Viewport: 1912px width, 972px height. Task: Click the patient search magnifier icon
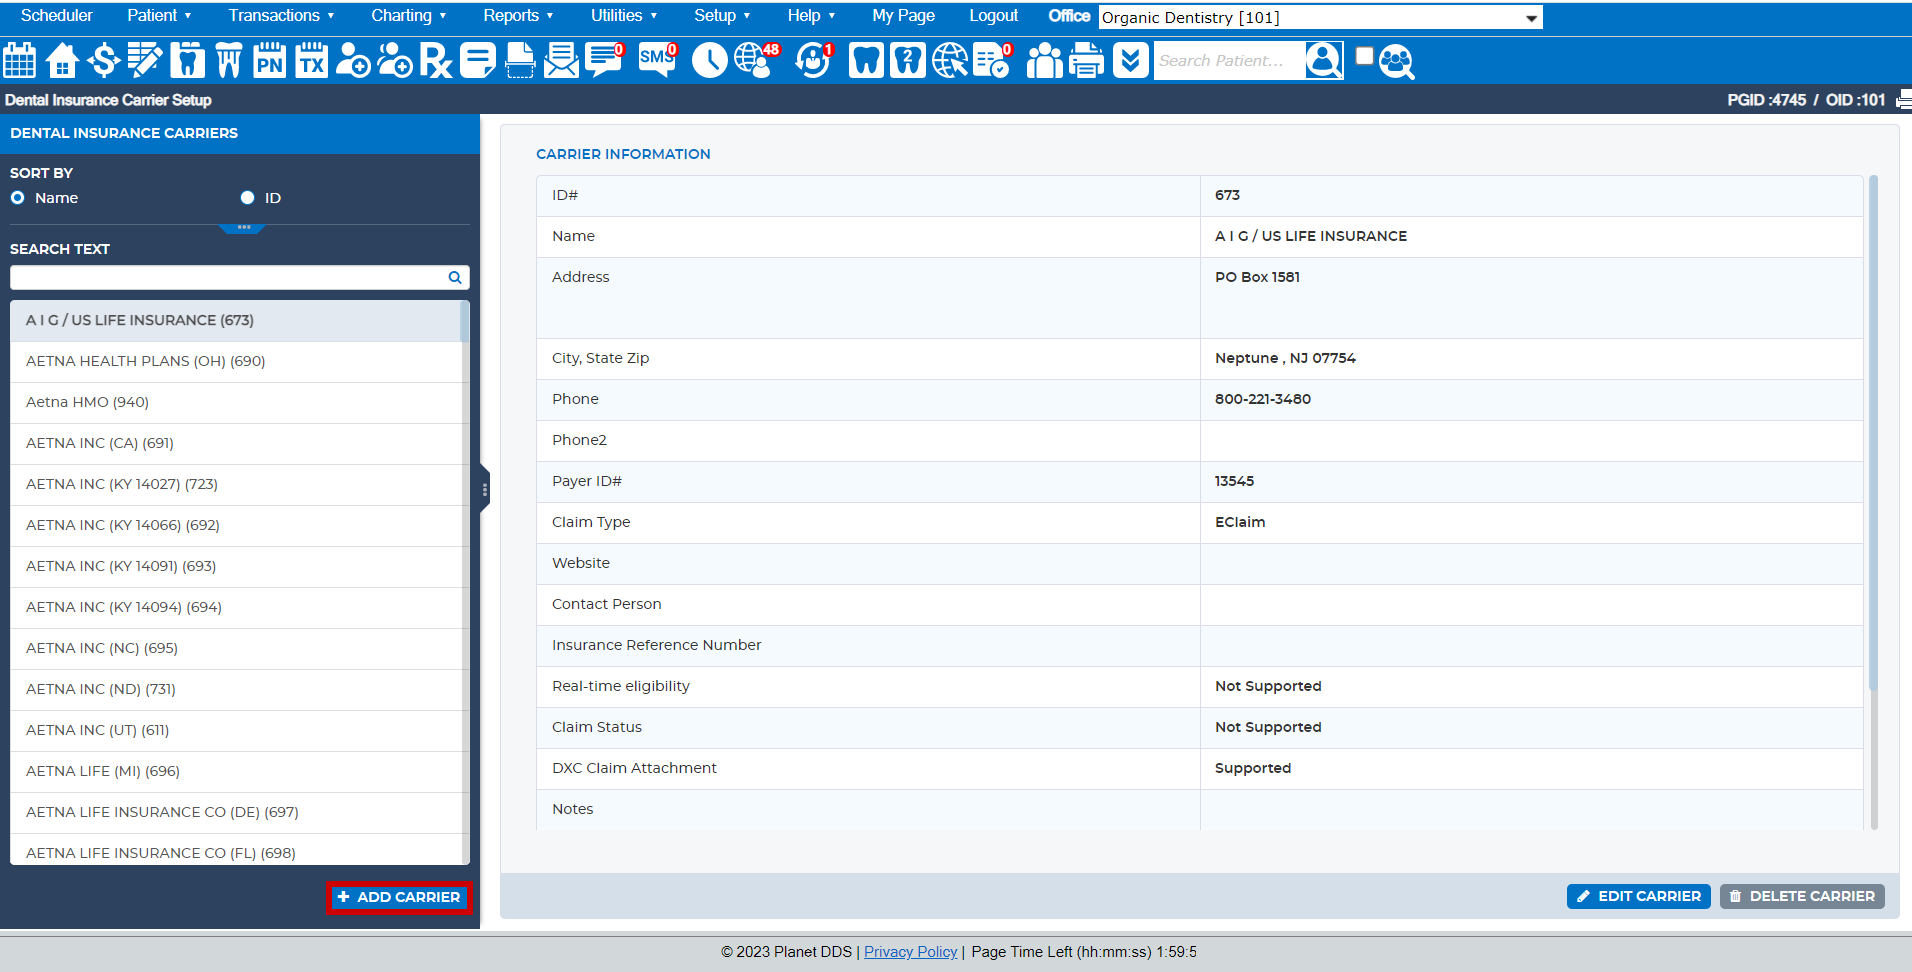(x=1324, y=61)
